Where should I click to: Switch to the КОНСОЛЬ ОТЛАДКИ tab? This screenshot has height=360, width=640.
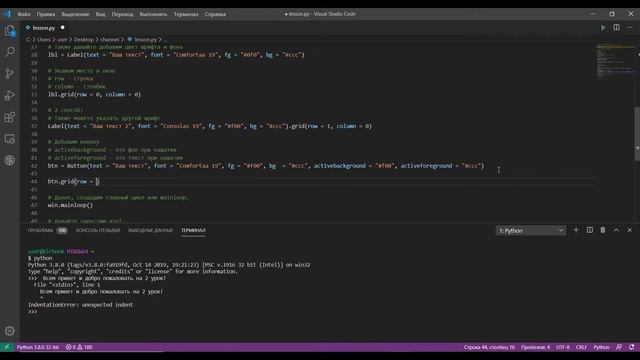(x=98, y=231)
